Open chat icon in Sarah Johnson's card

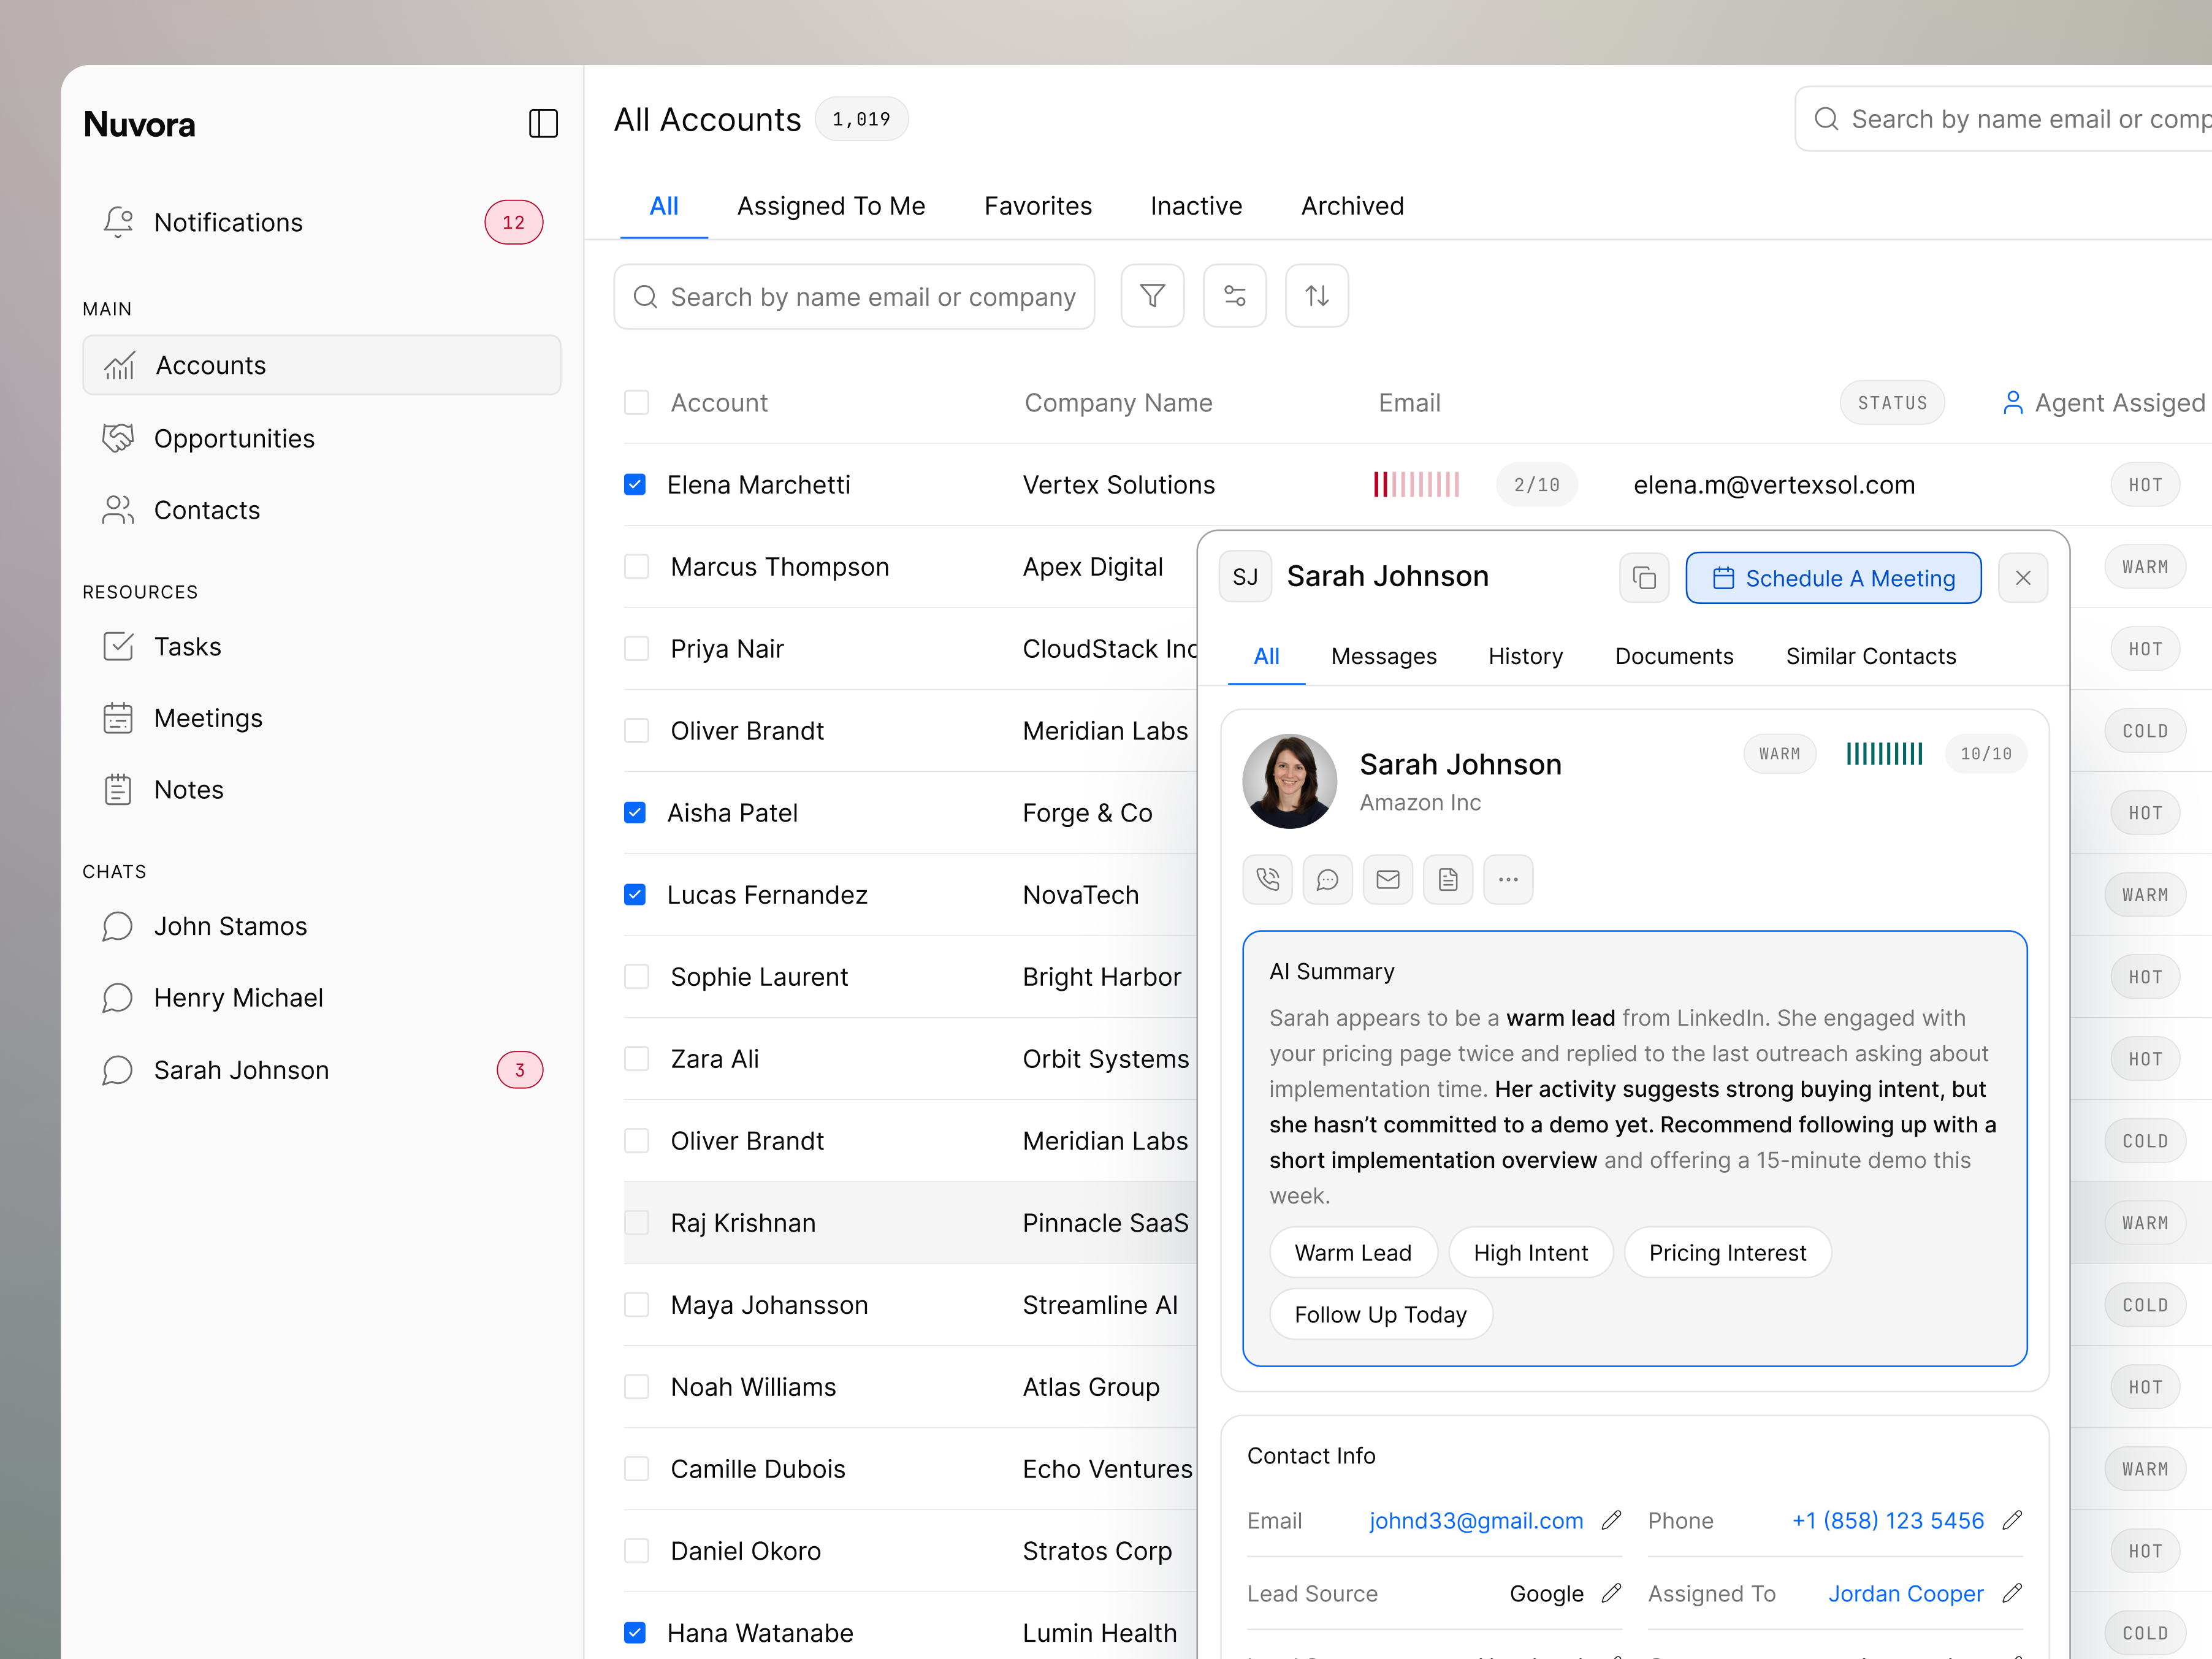(x=1327, y=879)
